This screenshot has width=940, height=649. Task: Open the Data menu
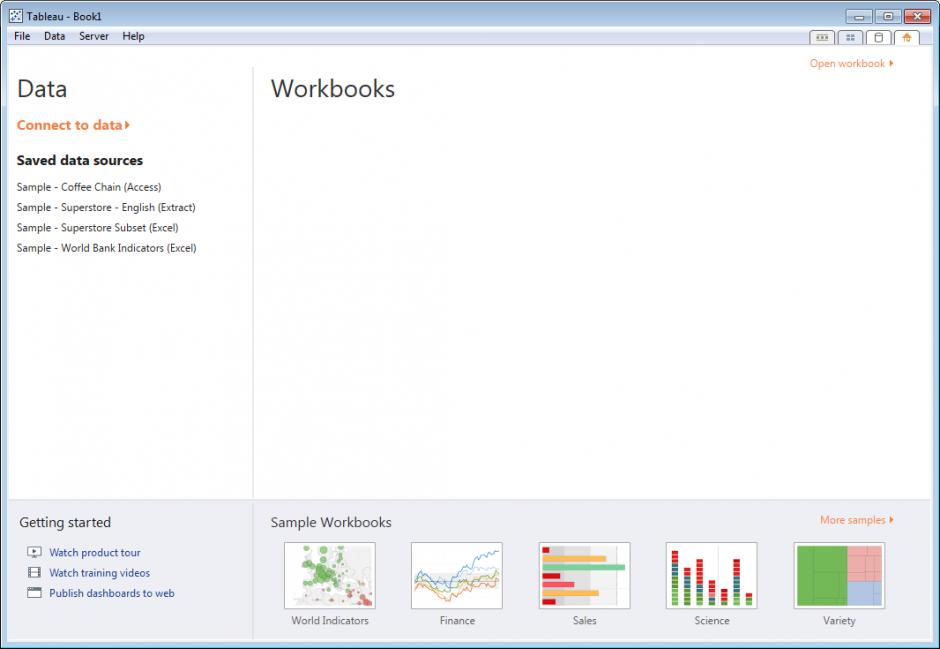[55, 36]
